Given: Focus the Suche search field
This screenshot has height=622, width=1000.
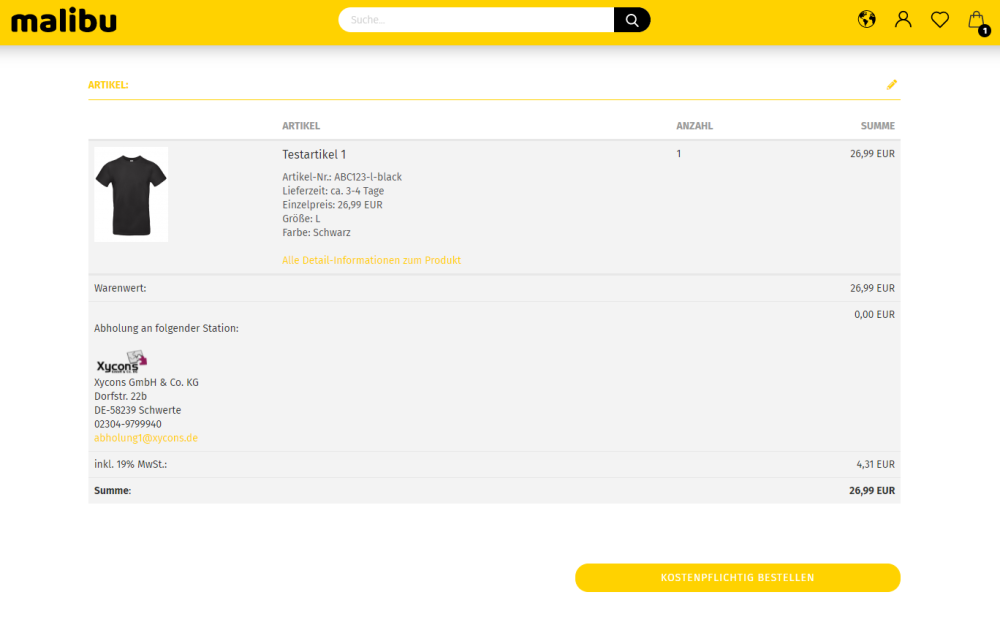Looking at the screenshot, I should coord(476,20).
